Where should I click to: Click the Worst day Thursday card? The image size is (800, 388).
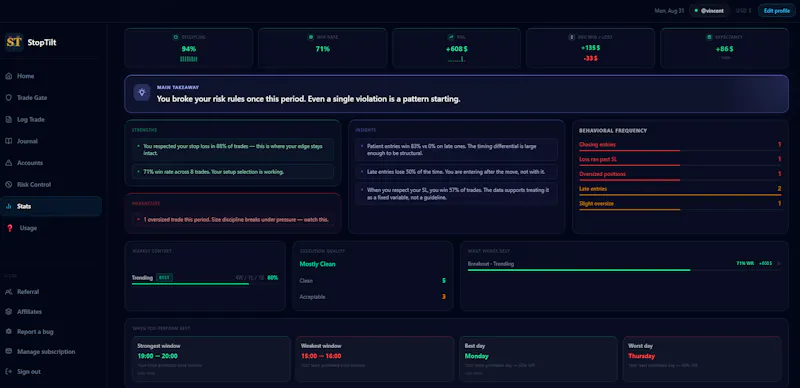click(702, 359)
